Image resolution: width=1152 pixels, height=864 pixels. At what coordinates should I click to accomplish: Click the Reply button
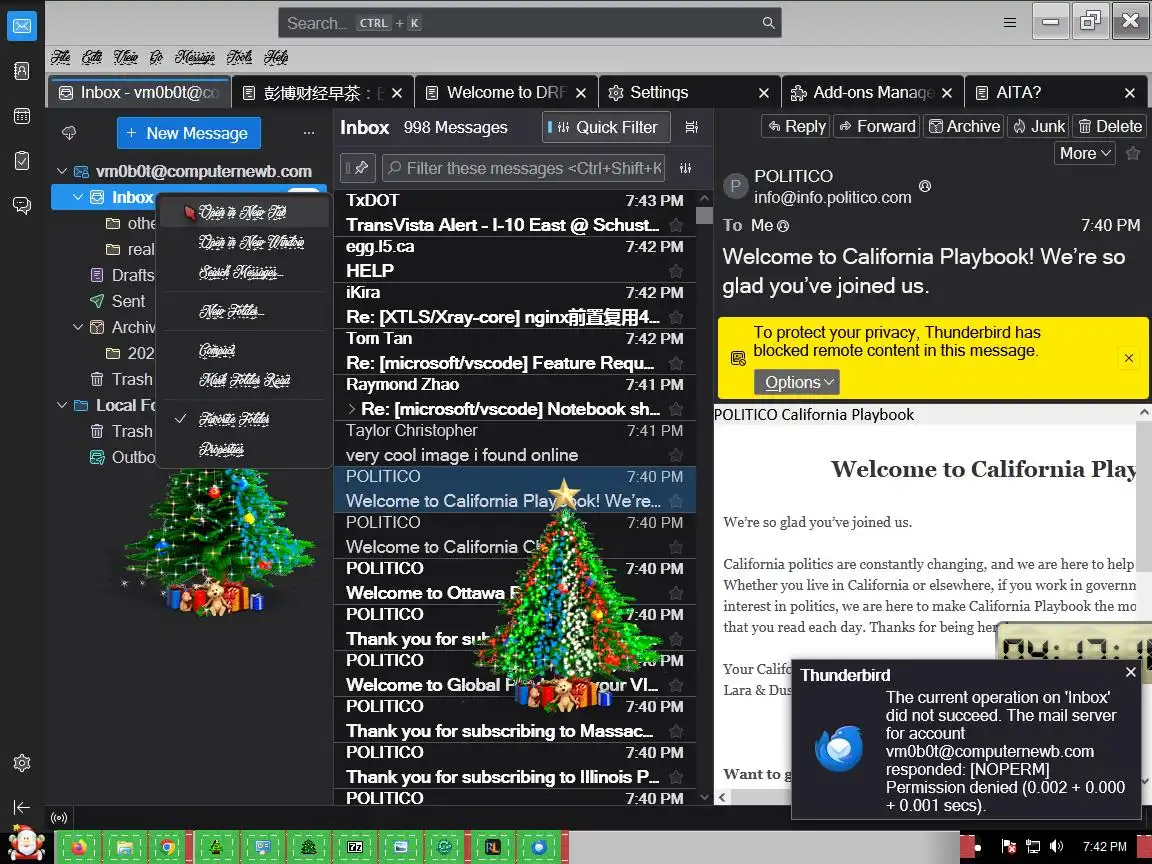tap(796, 126)
